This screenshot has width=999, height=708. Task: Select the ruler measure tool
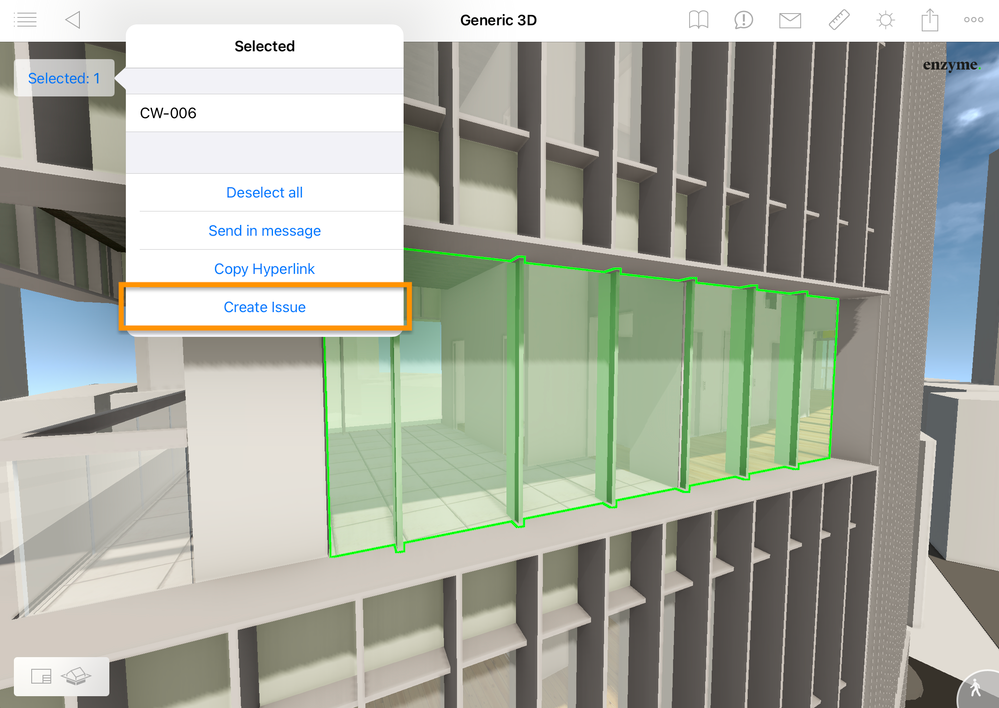click(838, 20)
